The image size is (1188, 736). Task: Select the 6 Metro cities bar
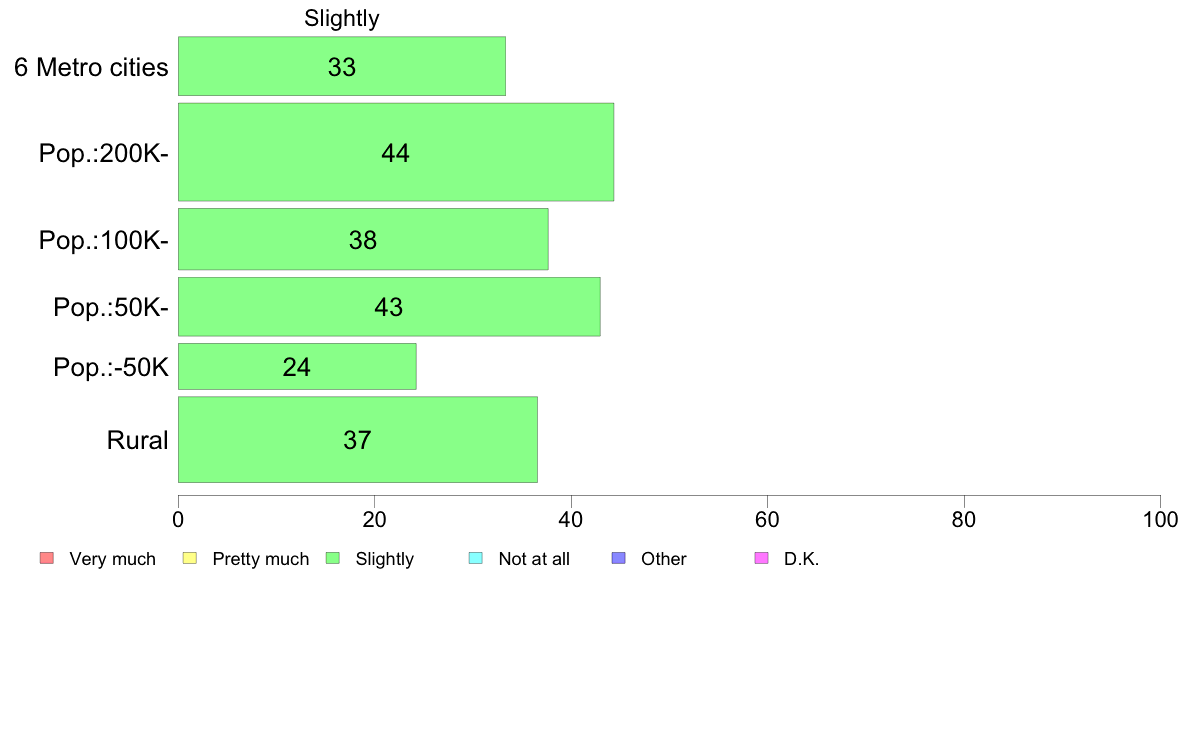point(342,66)
